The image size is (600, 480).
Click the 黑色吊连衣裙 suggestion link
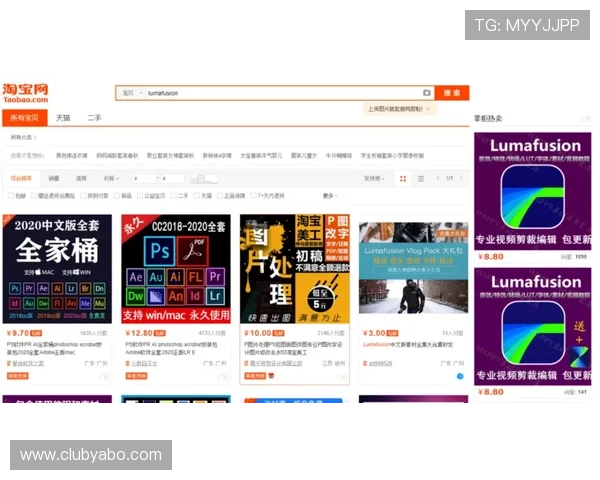tap(72, 155)
